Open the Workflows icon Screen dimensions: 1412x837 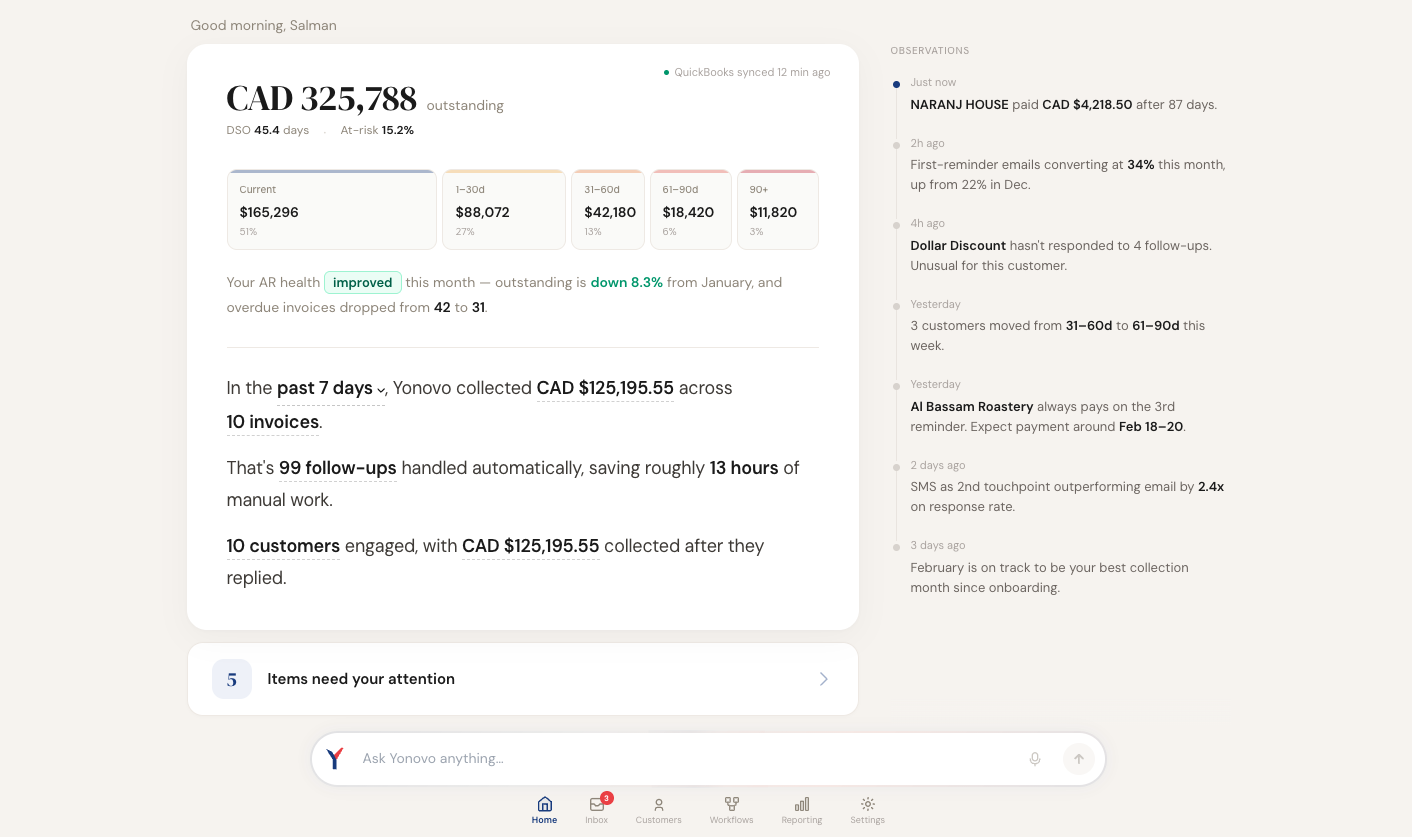tap(732, 804)
